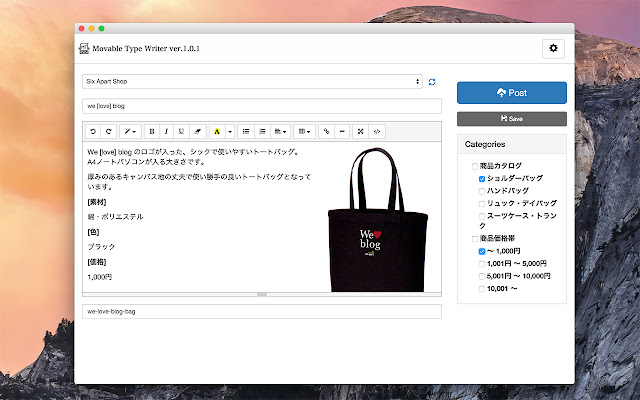The width and height of the screenshot is (640, 400).
Task: Apply the yellow text highlight color
Action: pos(217,131)
